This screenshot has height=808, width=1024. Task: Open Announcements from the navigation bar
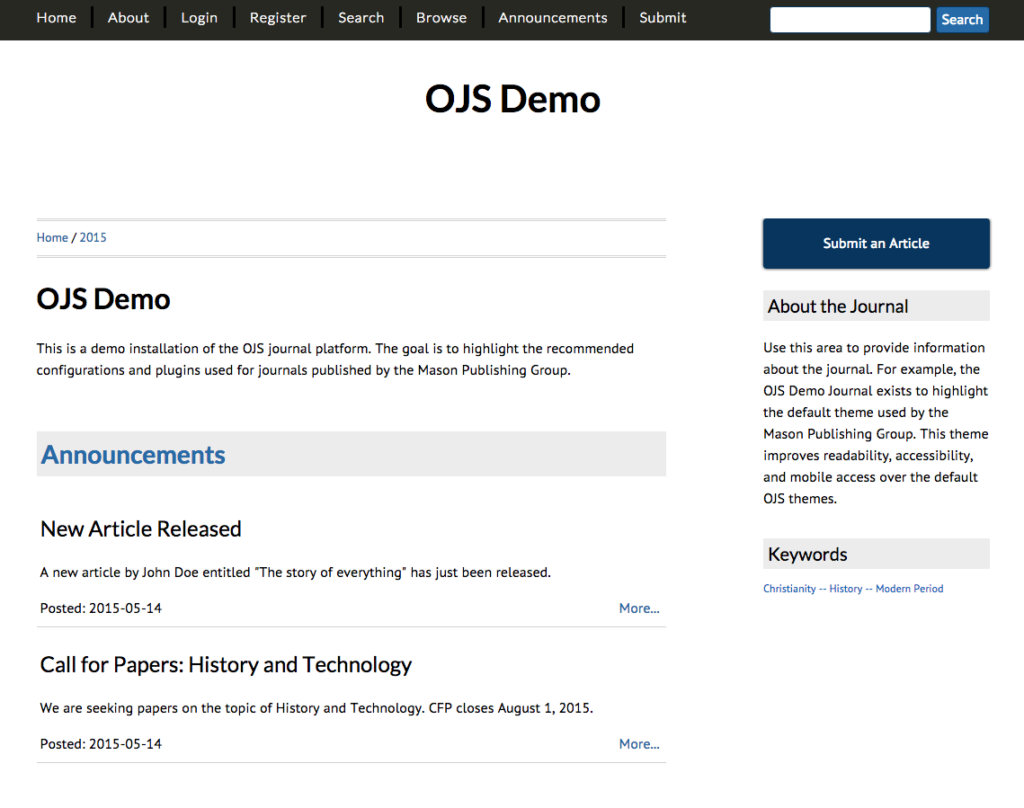click(552, 17)
